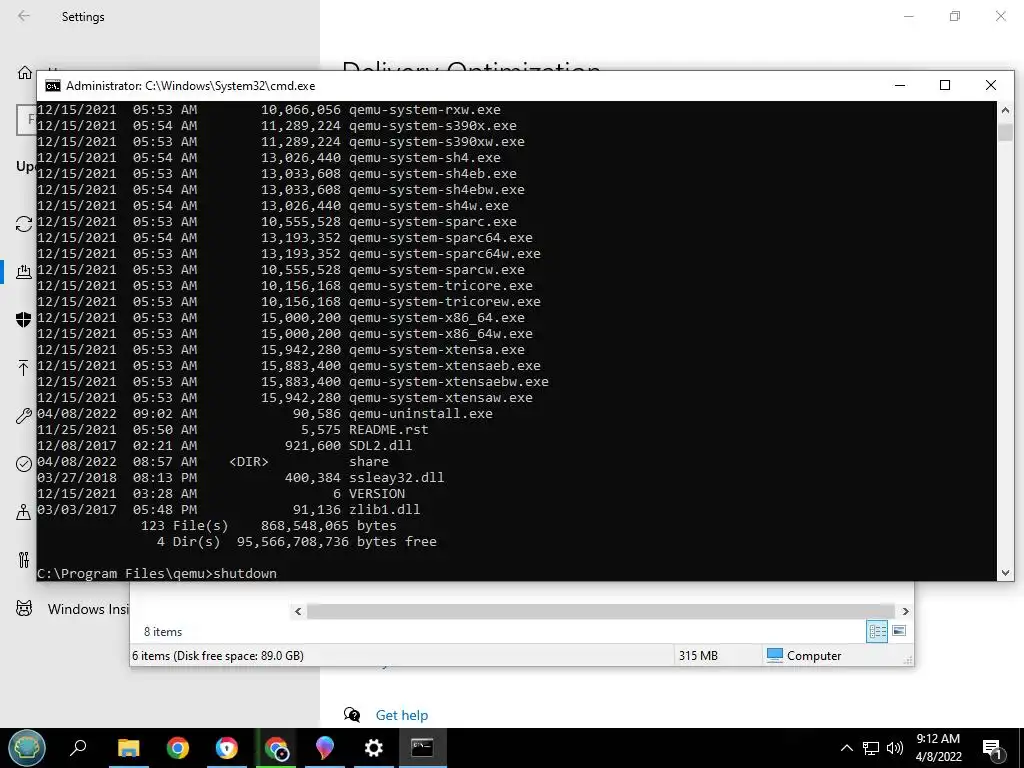This screenshot has height=768, width=1024.
Task: Click Computer label in Explorer status bar
Action: [x=814, y=656]
